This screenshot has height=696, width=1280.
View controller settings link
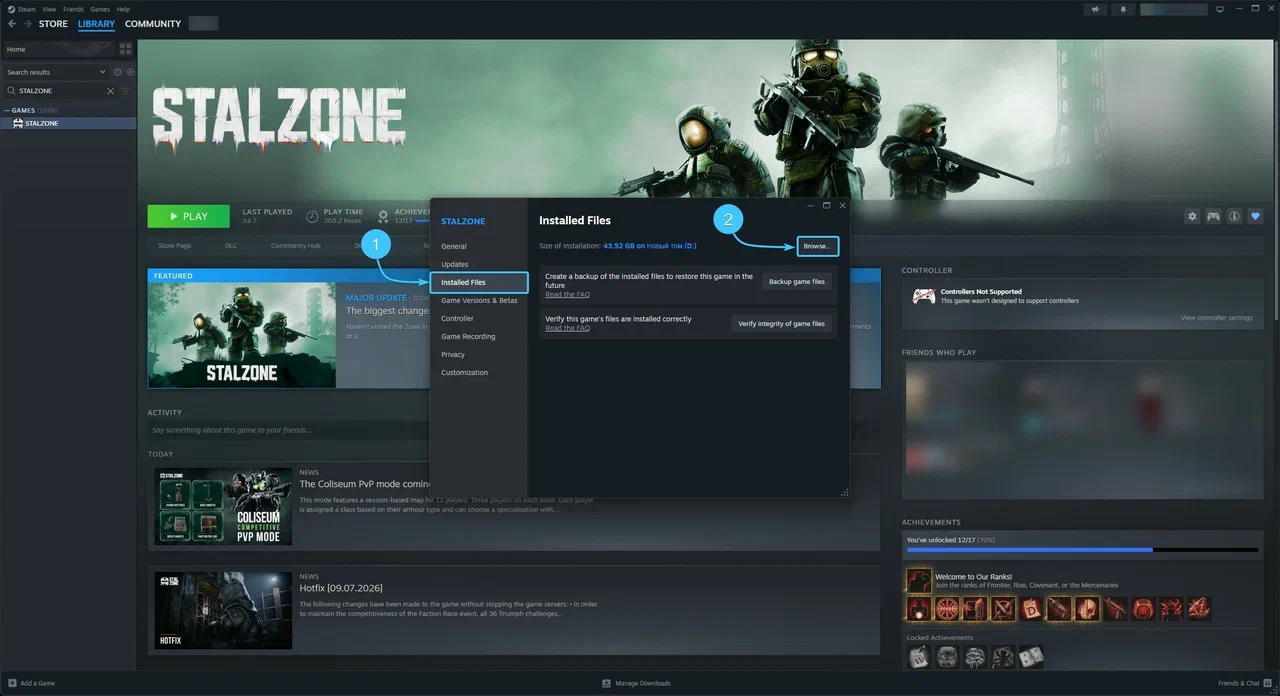pos(1216,318)
